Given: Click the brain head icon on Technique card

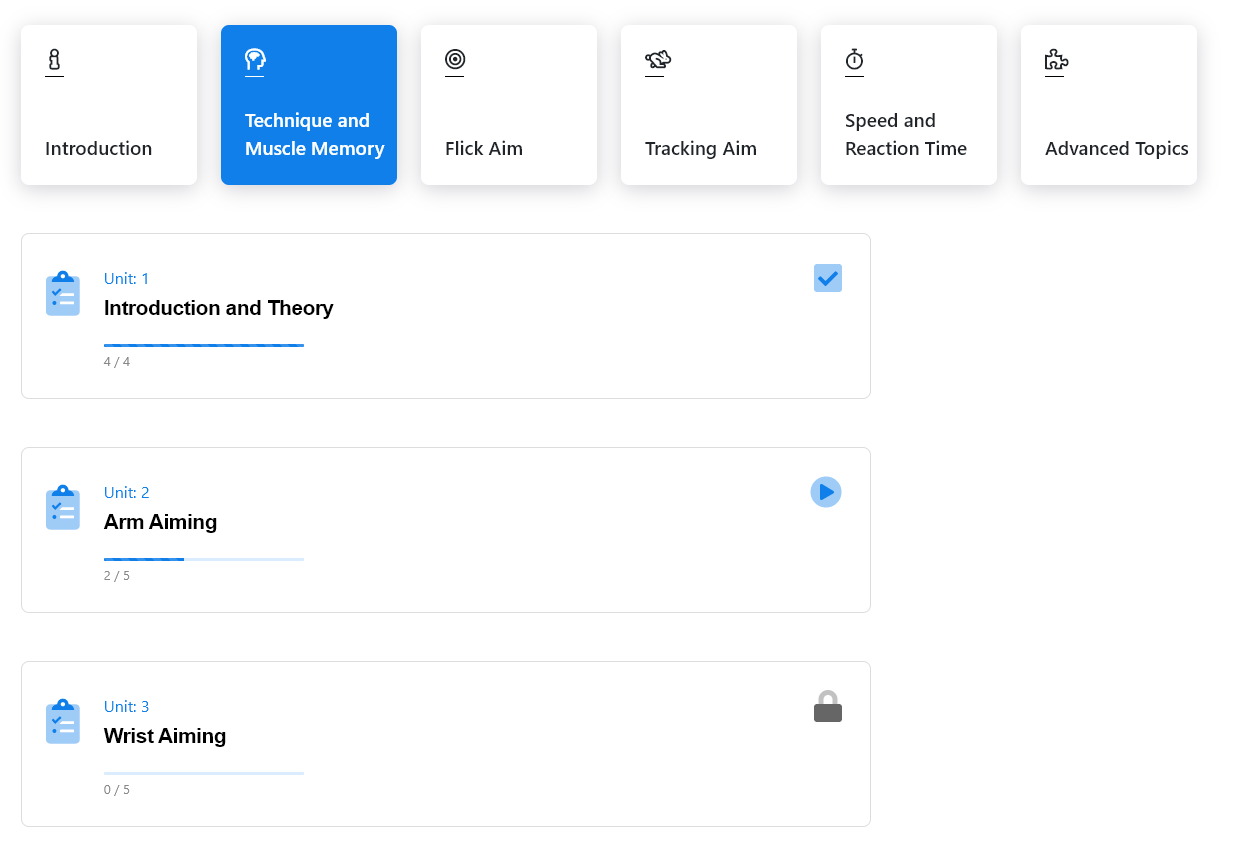Looking at the screenshot, I should [x=255, y=60].
